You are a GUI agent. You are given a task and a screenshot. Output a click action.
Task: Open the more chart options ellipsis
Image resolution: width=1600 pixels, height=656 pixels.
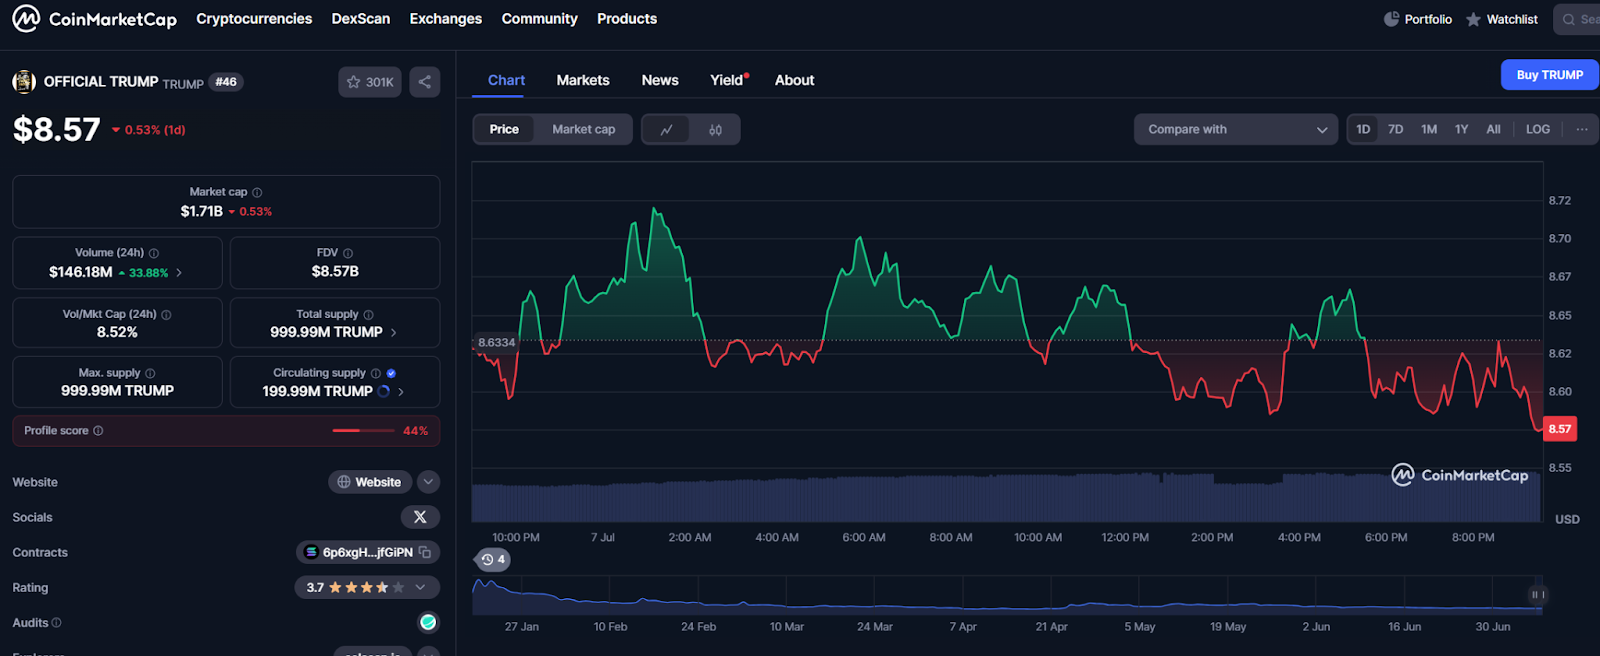pyautogui.click(x=1582, y=129)
